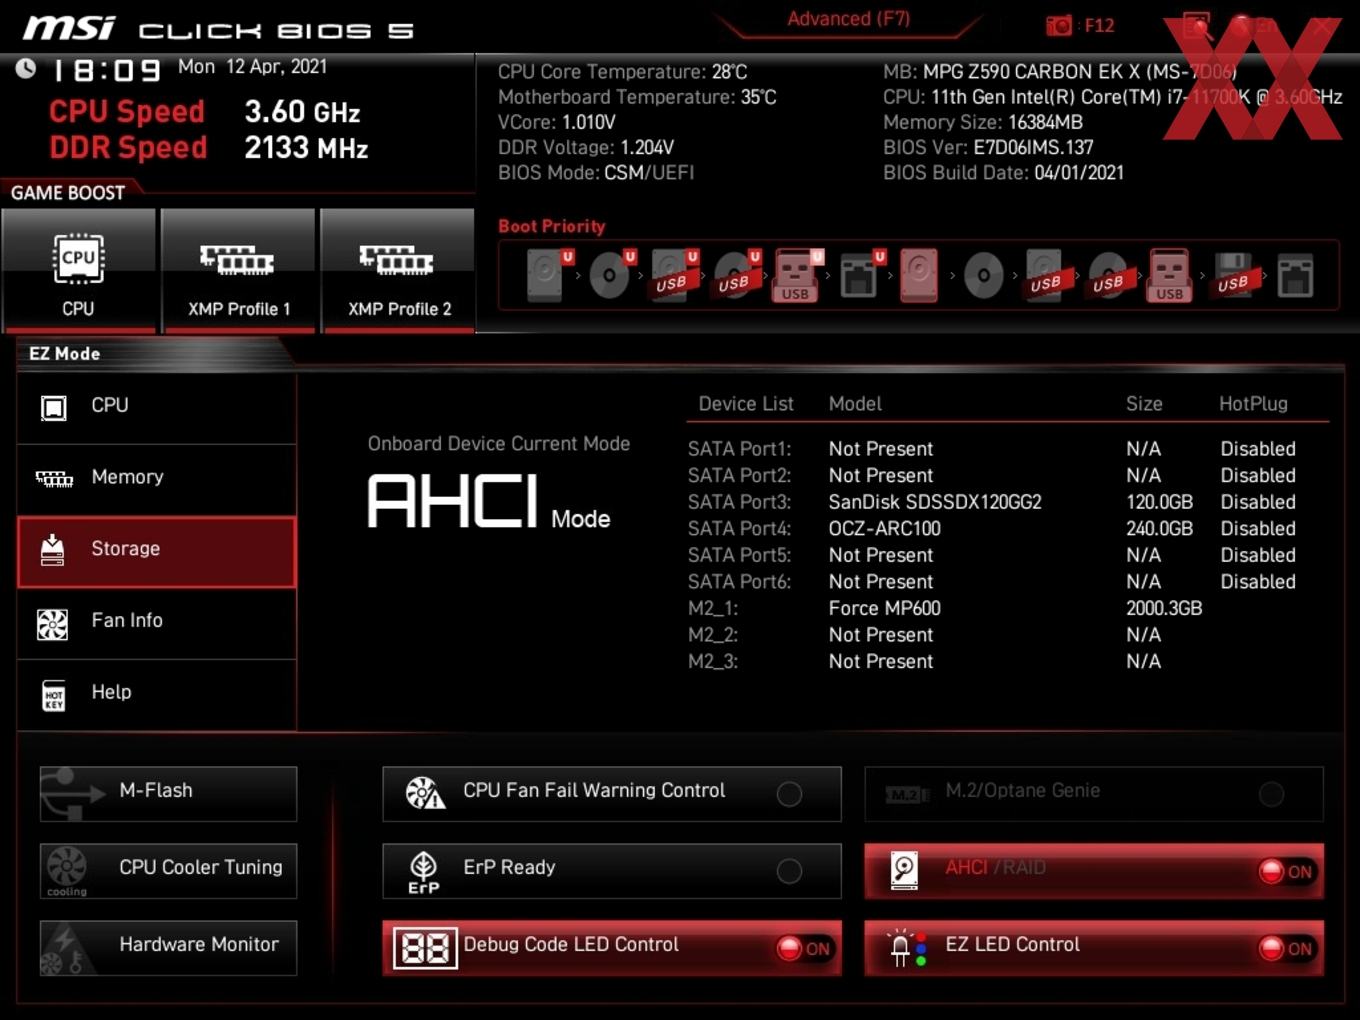Viewport: 1360px width, 1020px height.
Task: Enable XMP Profile 1
Action: [x=238, y=271]
